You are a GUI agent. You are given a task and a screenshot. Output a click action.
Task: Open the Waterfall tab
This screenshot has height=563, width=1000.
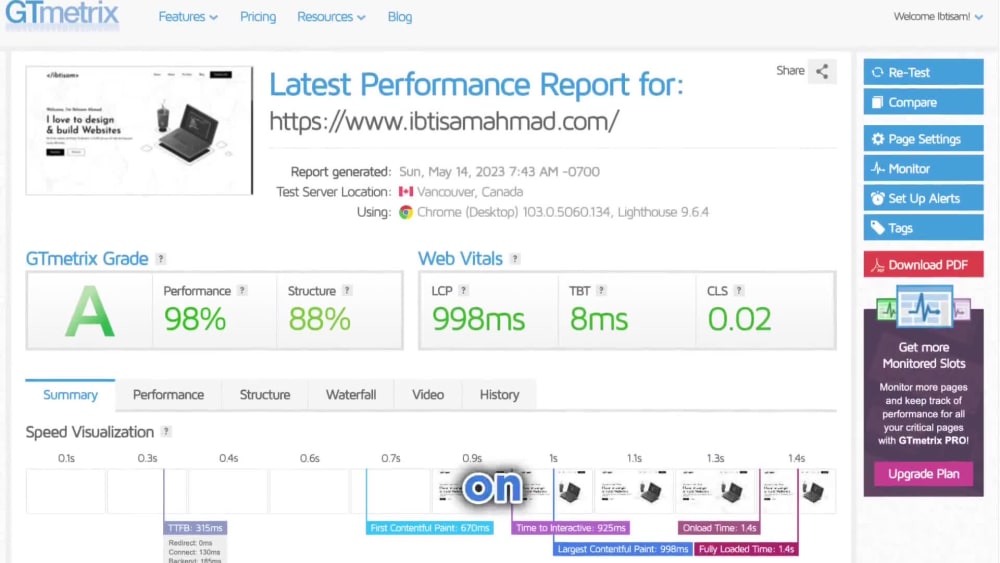351,395
